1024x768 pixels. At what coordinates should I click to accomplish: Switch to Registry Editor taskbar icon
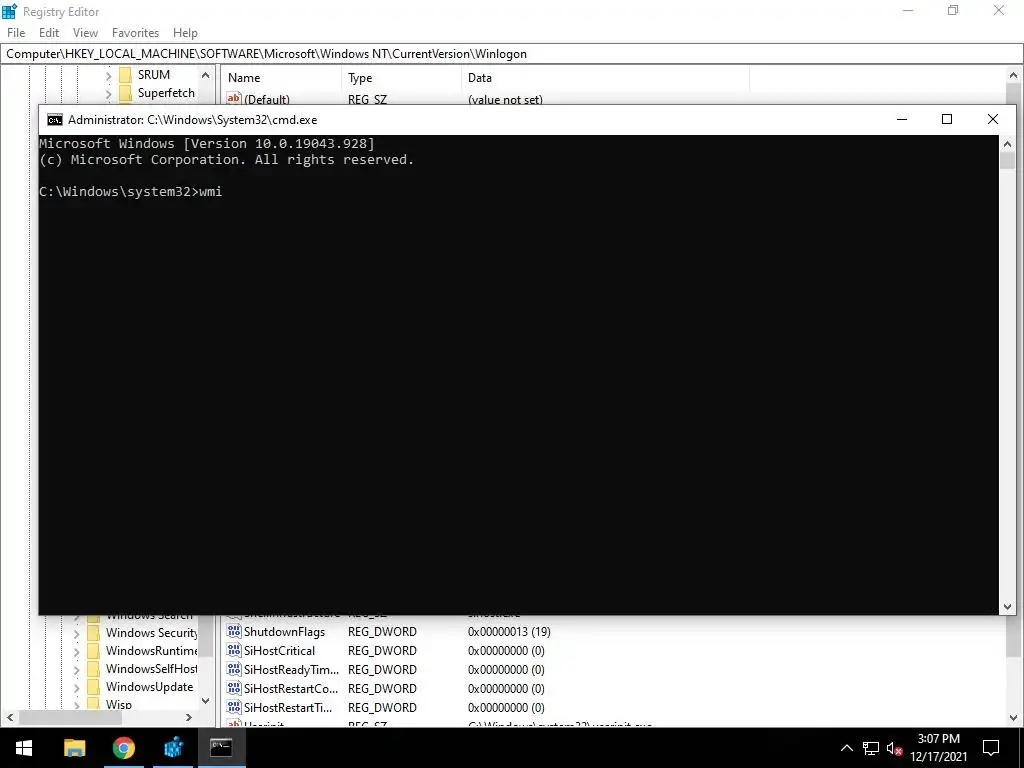[172, 748]
